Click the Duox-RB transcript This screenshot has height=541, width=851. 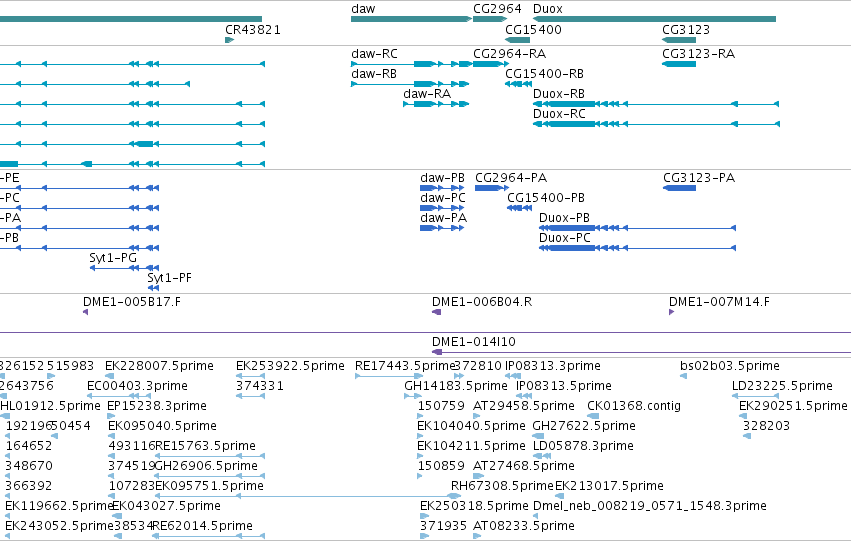(x=656, y=104)
